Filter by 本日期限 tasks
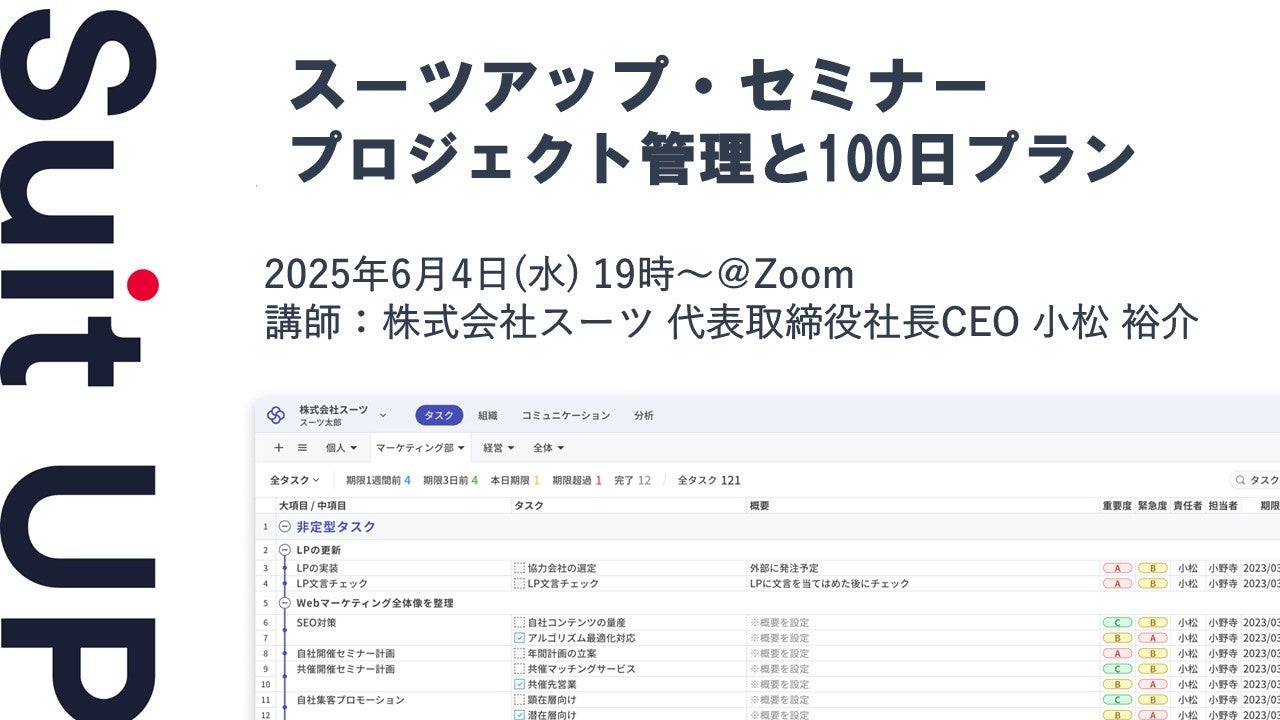 pos(515,480)
